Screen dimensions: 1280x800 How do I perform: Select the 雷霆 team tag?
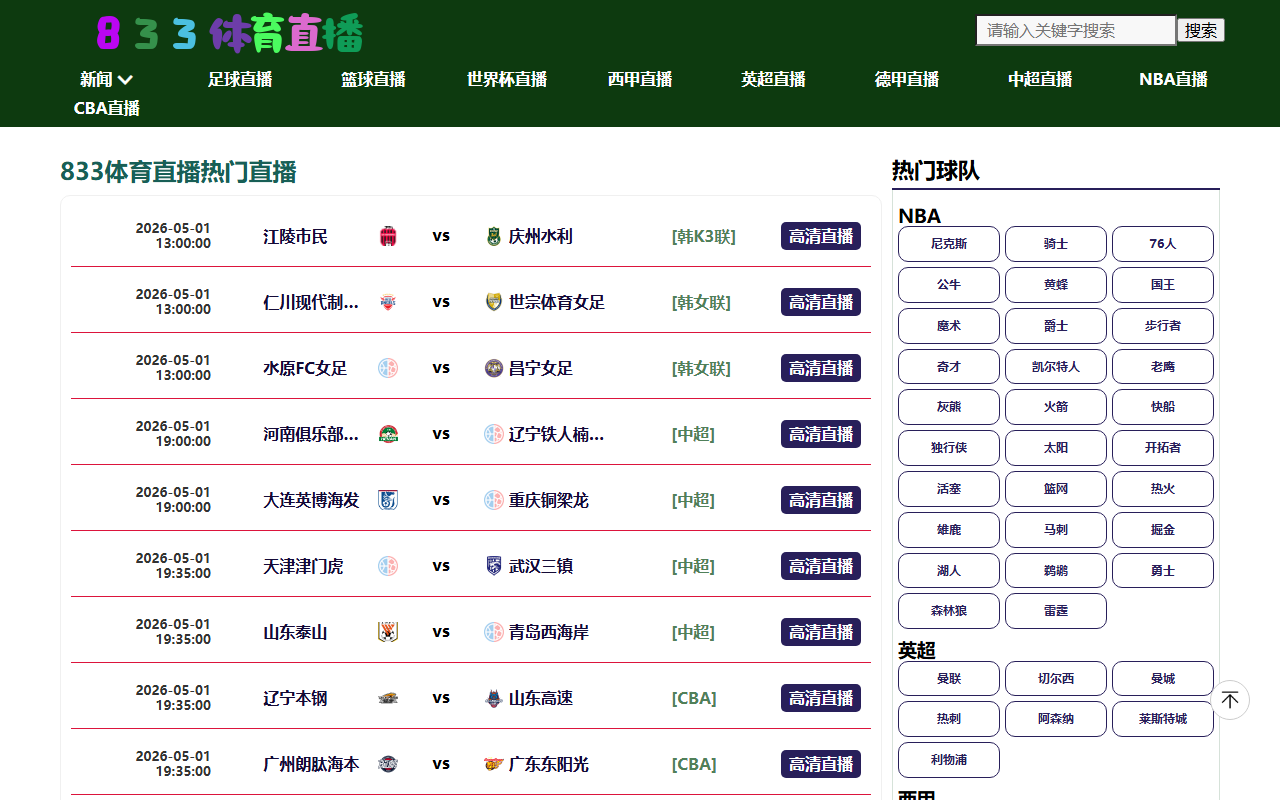pyautogui.click(x=1056, y=611)
